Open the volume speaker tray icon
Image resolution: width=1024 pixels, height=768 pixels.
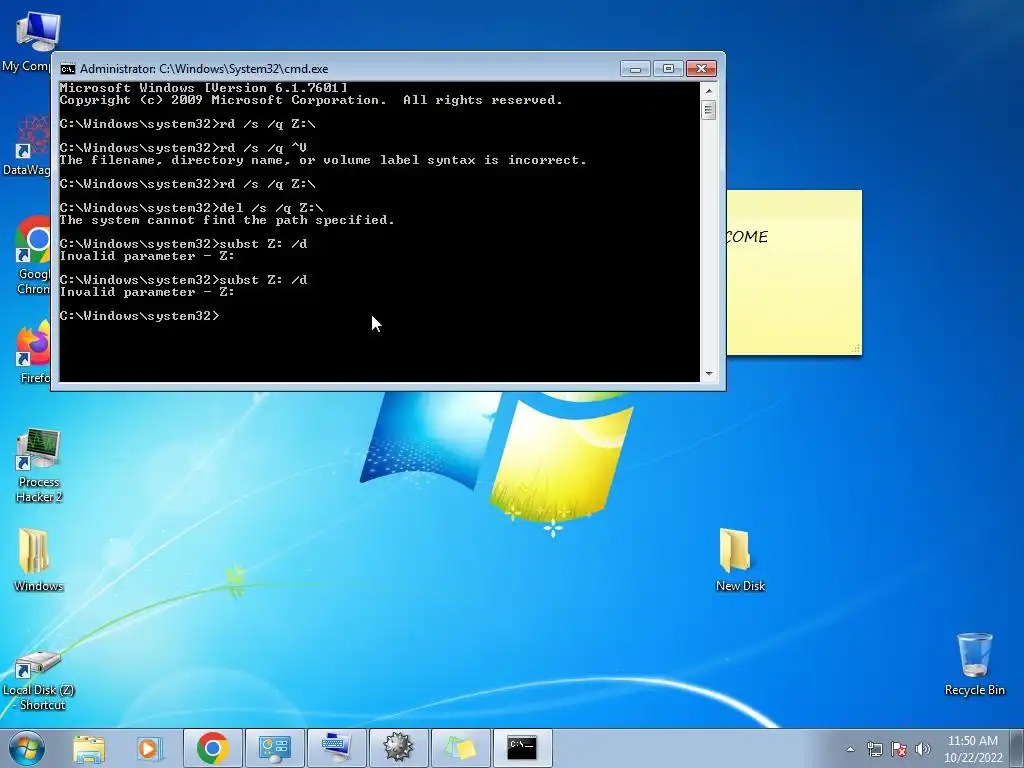click(923, 750)
